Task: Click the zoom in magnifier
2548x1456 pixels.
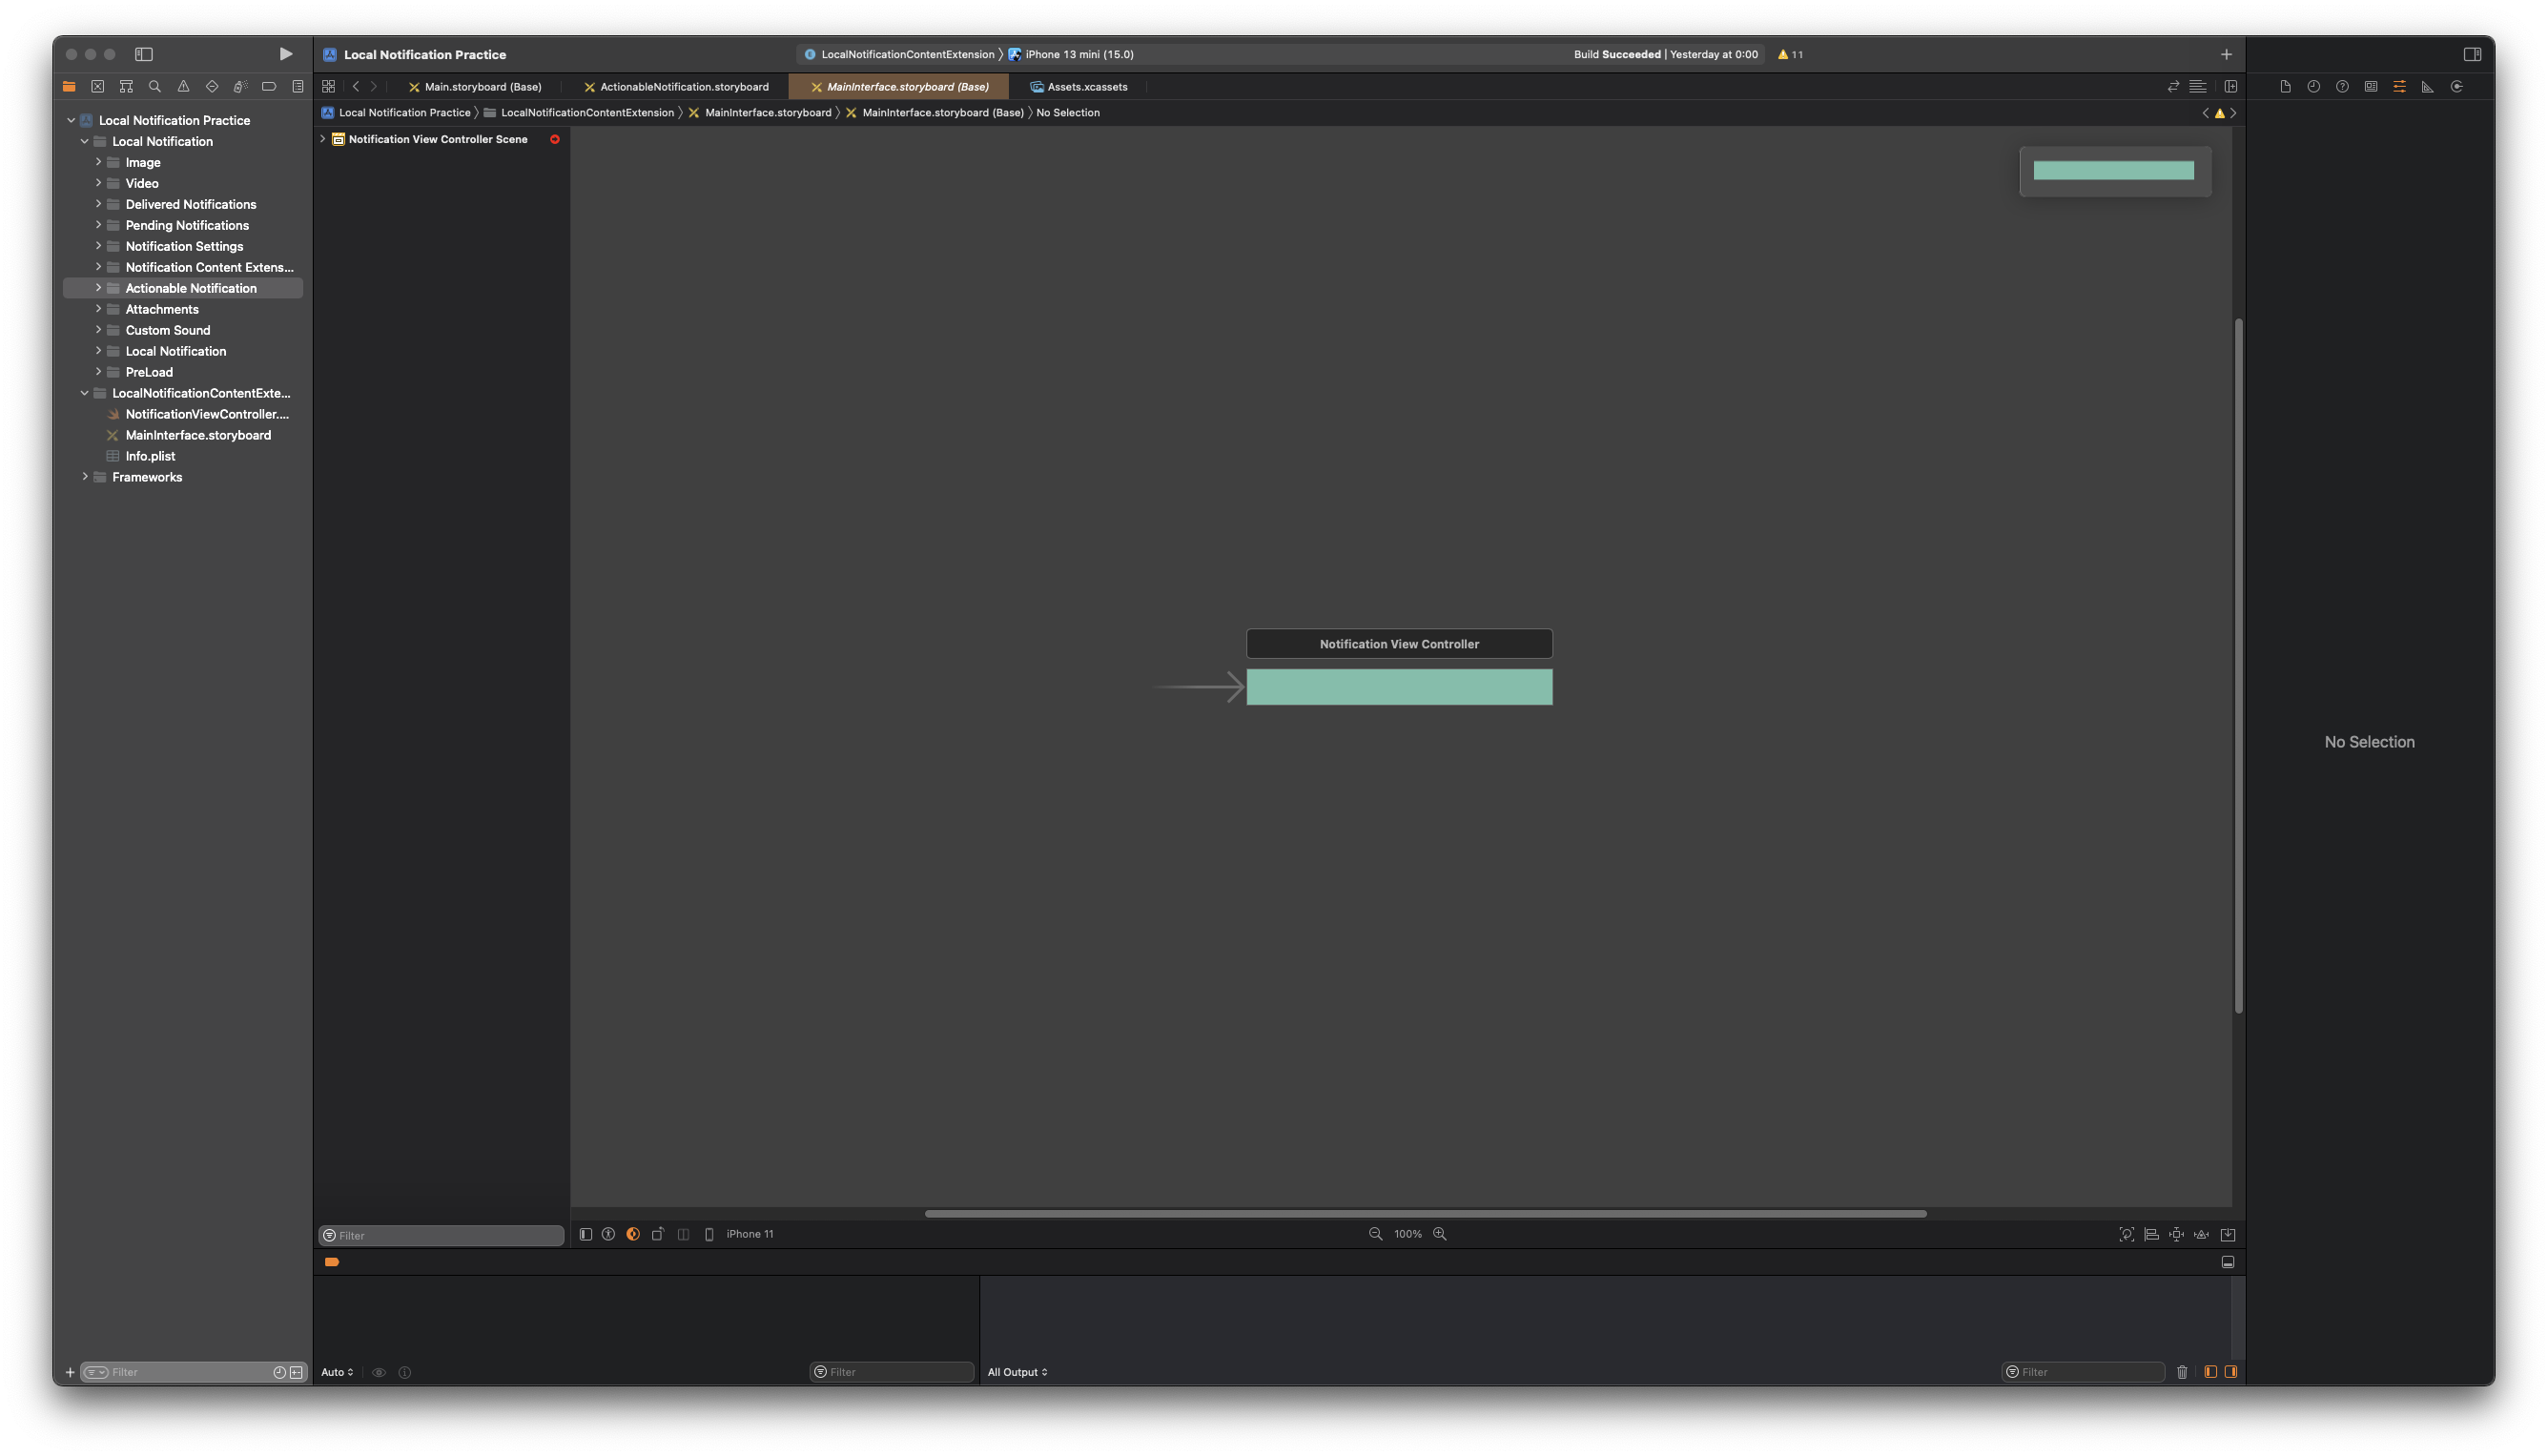Action: pos(1440,1234)
